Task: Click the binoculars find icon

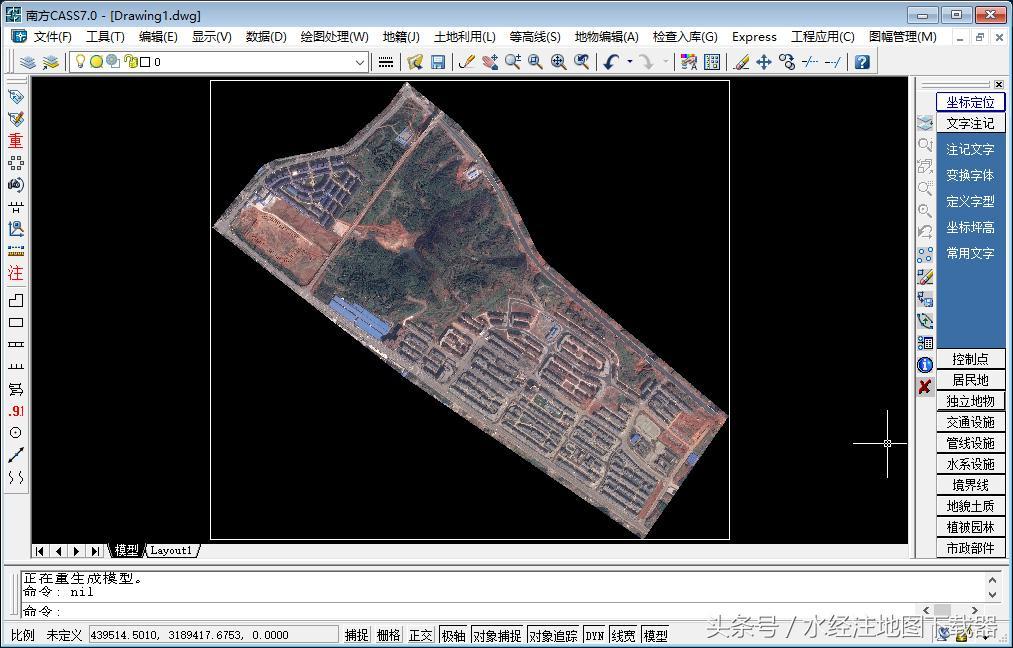Action: click(16, 185)
